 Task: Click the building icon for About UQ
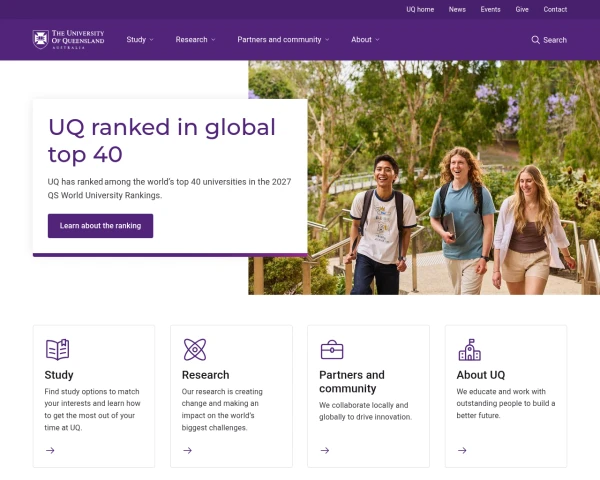click(x=470, y=349)
